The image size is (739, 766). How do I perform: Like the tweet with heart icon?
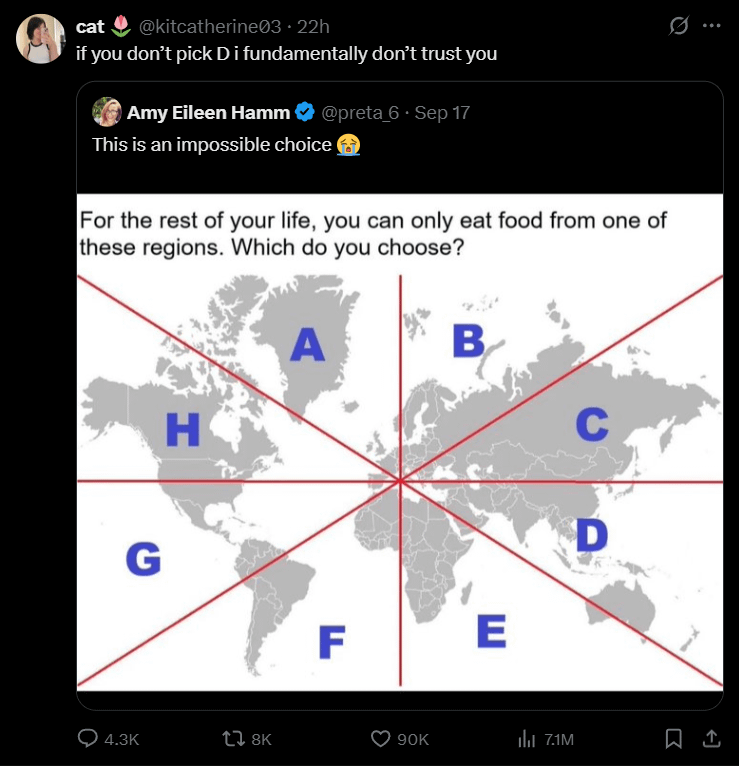coord(380,739)
